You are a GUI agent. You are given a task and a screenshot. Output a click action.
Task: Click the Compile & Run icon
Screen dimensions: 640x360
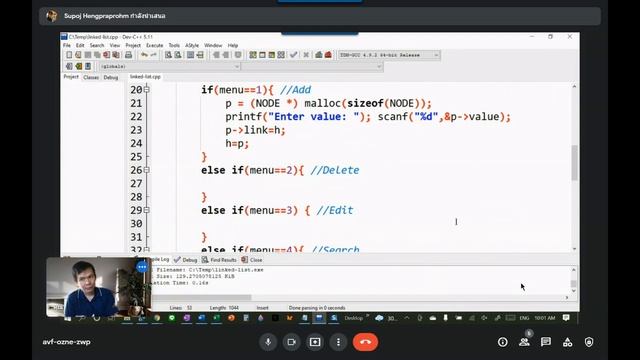point(272,55)
